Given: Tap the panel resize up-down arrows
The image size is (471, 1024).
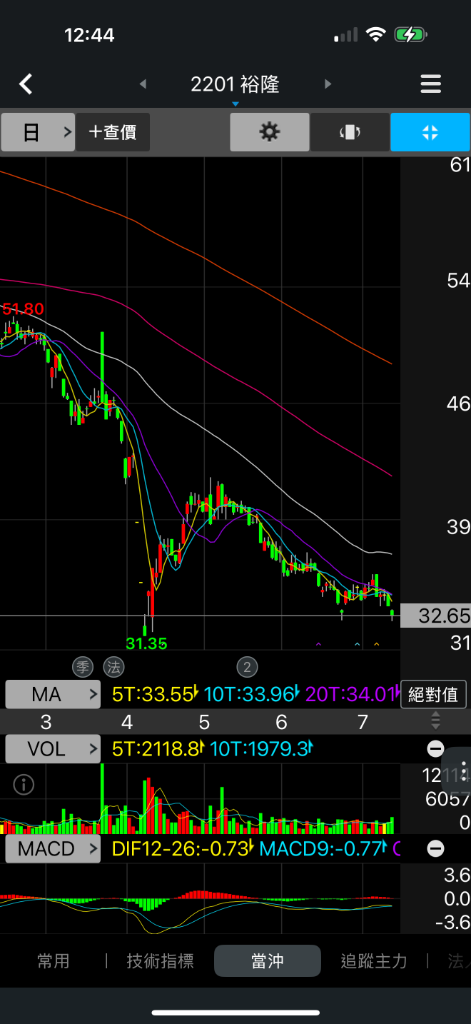Looking at the screenshot, I should tap(436, 720).
